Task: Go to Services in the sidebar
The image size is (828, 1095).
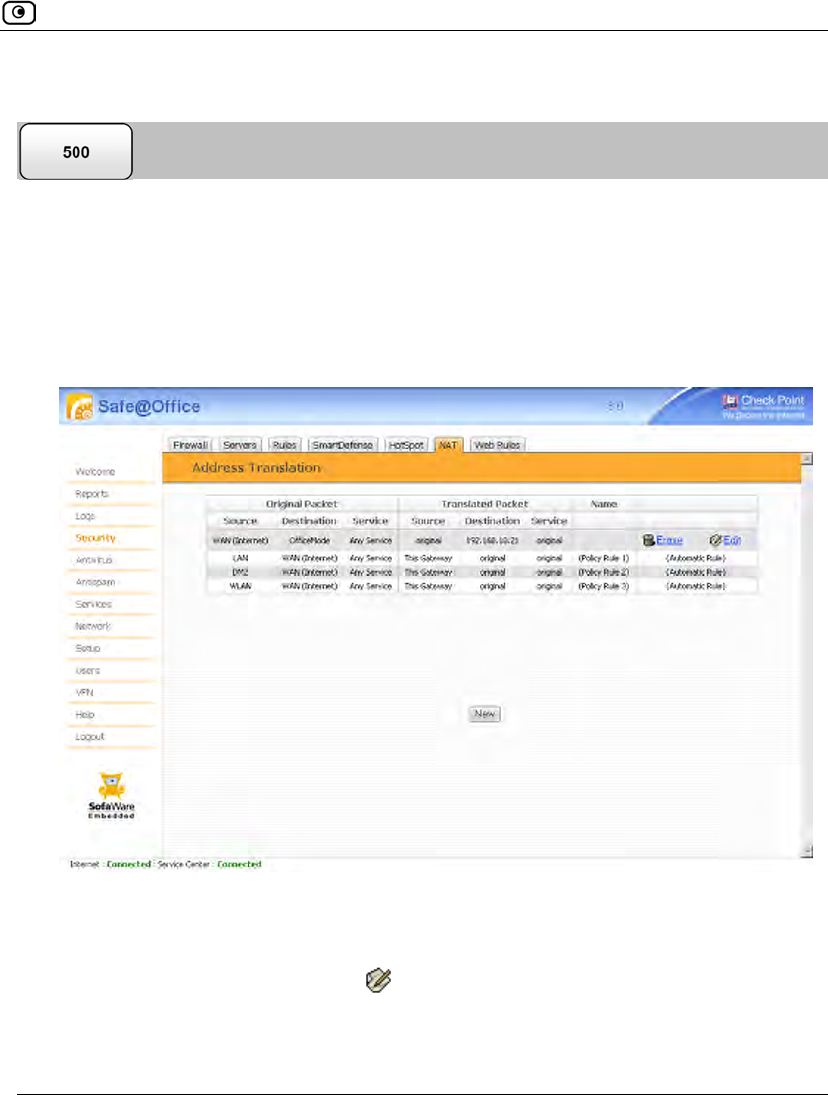Action: click(94, 604)
